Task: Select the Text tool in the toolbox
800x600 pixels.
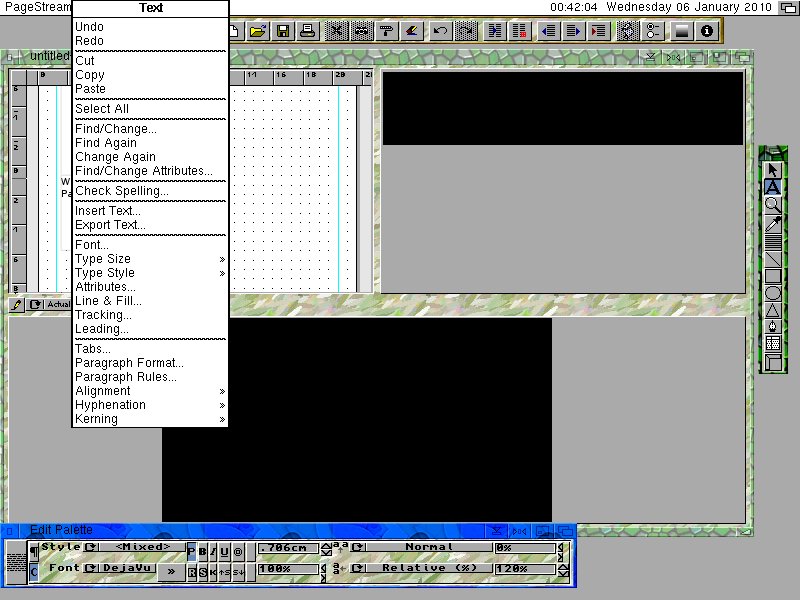Action: 773,187
